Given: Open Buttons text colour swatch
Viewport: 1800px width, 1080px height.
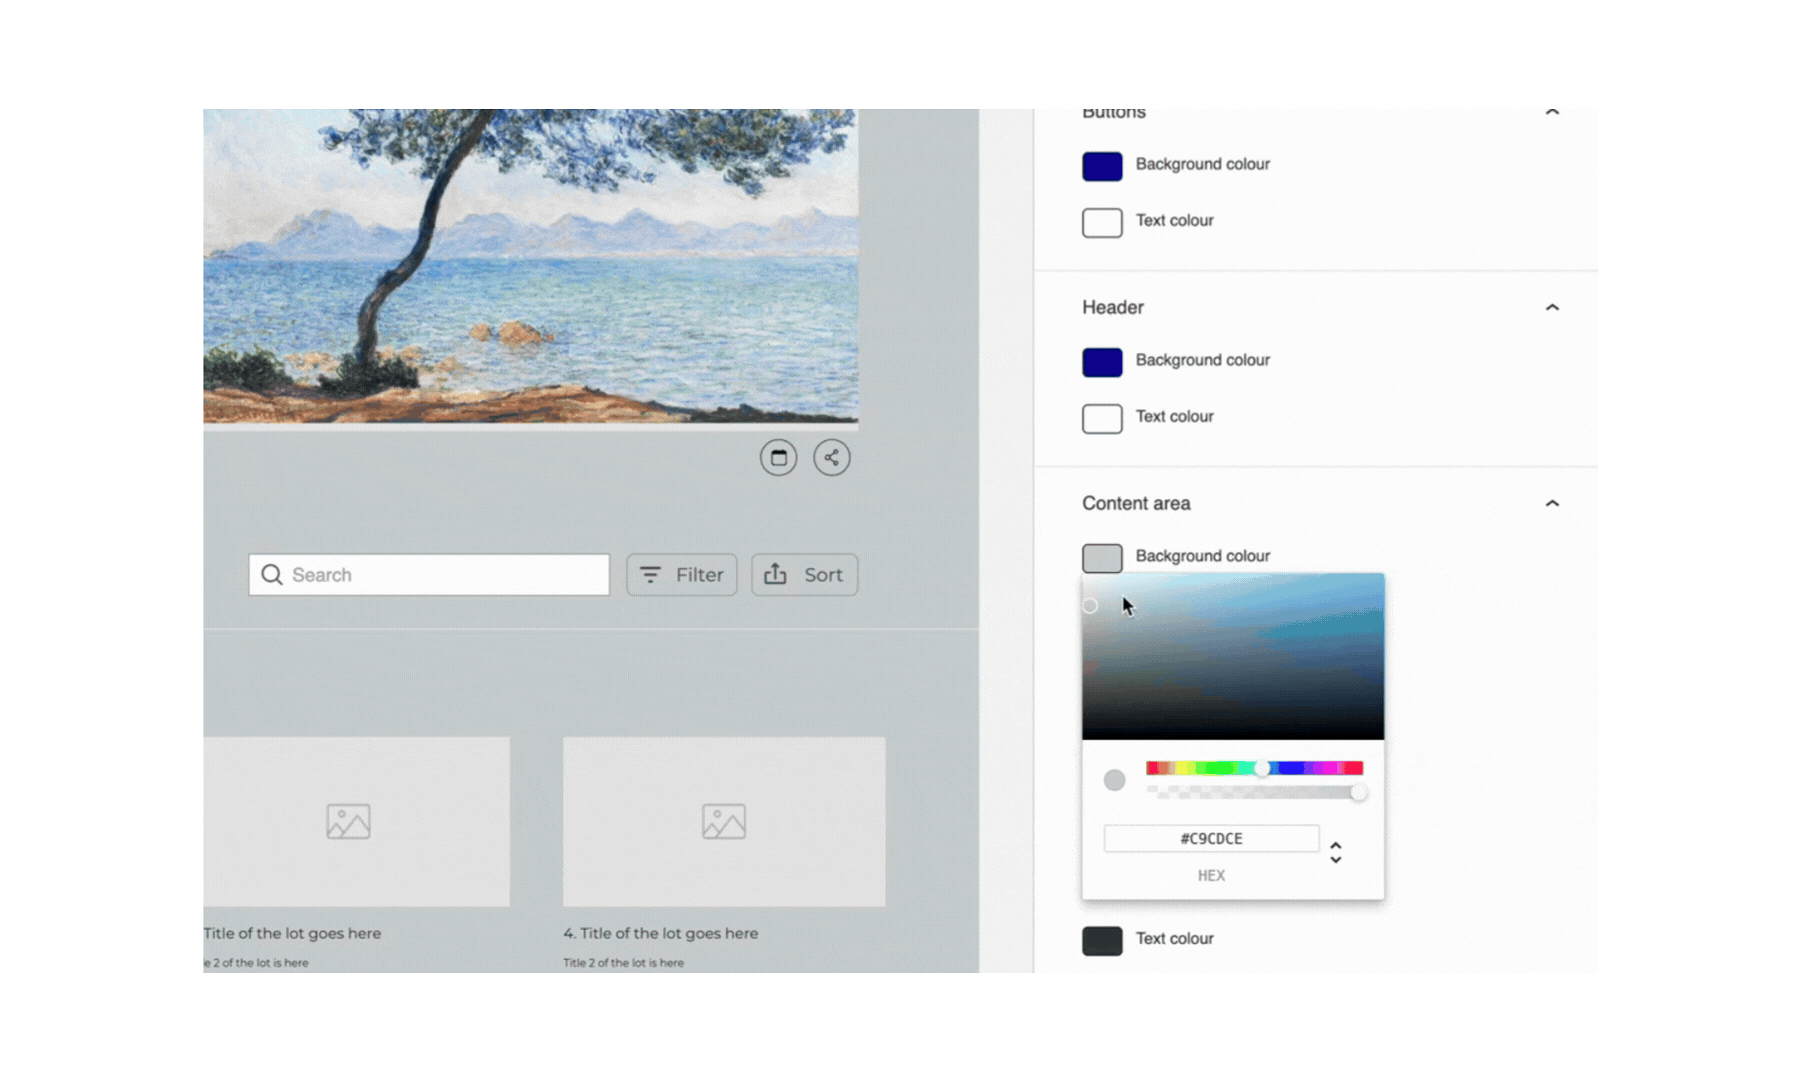Looking at the screenshot, I should [x=1102, y=222].
